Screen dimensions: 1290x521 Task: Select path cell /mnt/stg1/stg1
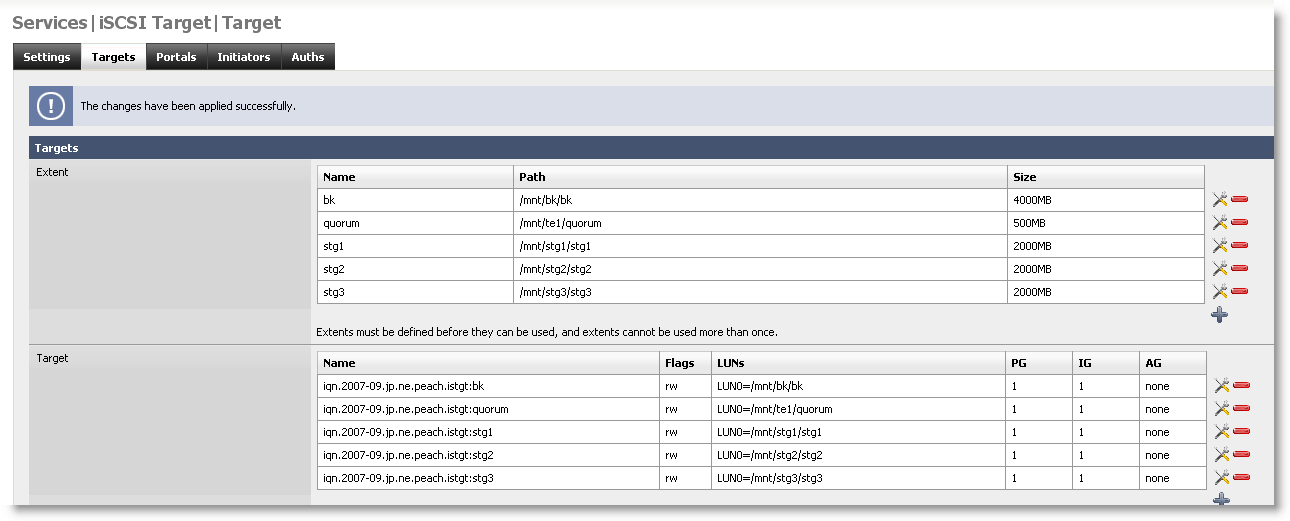click(x=760, y=246)
